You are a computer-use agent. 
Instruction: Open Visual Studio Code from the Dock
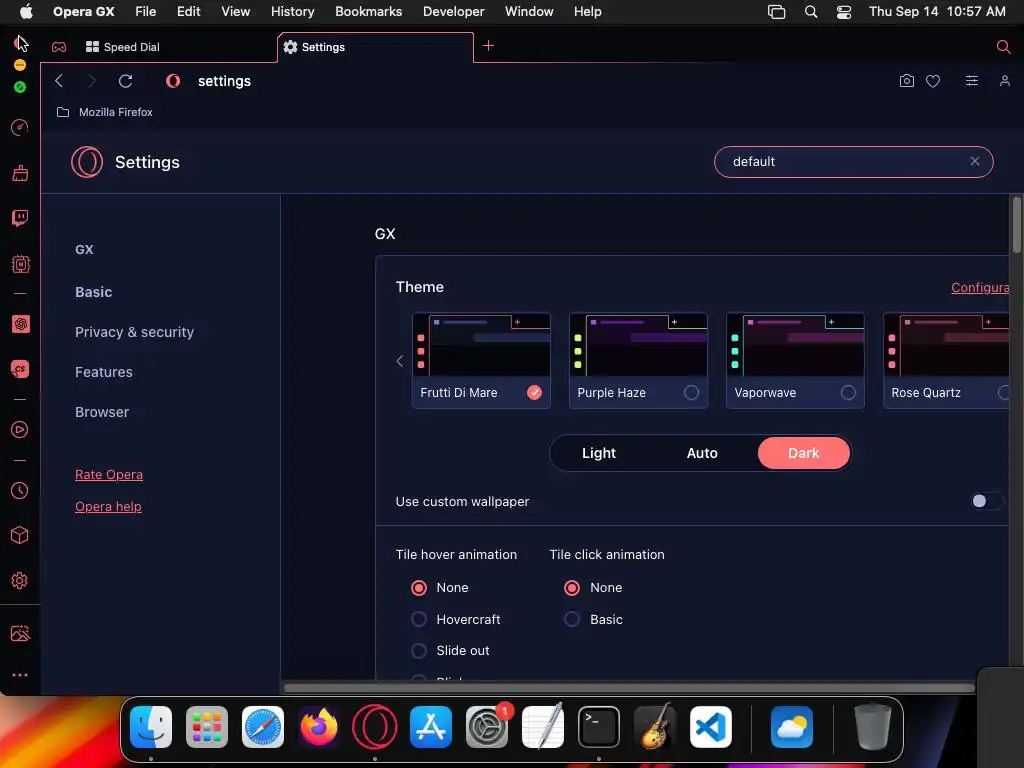711,727
